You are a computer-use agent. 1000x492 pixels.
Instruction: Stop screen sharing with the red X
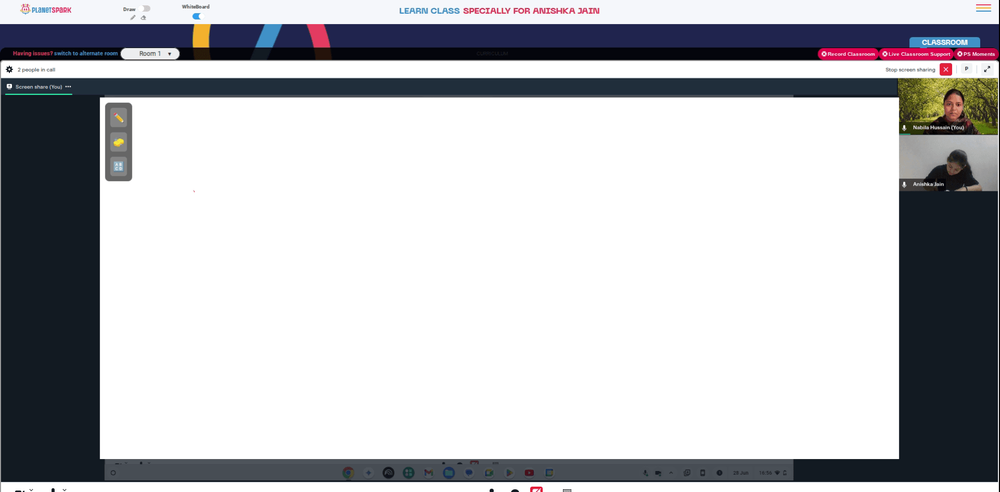tap(946, 70)
